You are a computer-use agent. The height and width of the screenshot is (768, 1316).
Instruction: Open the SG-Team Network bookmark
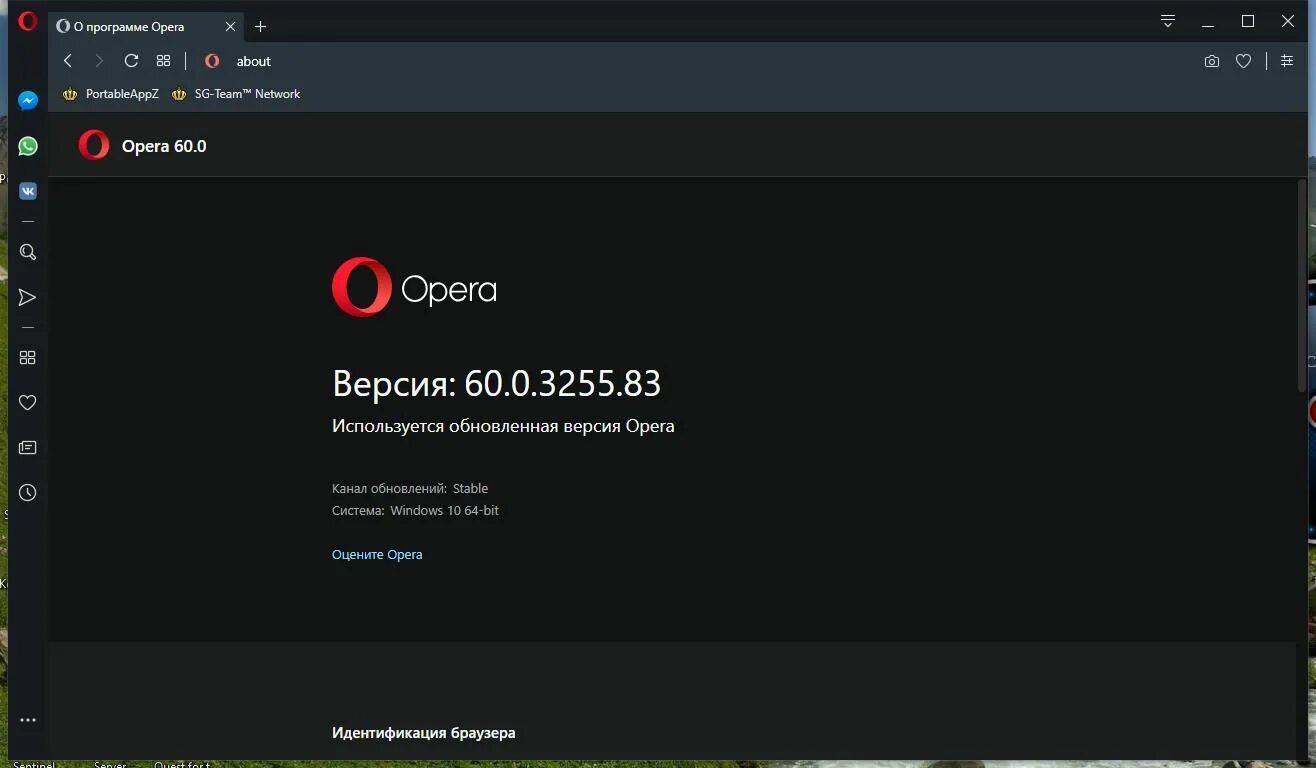click(236, 94)
